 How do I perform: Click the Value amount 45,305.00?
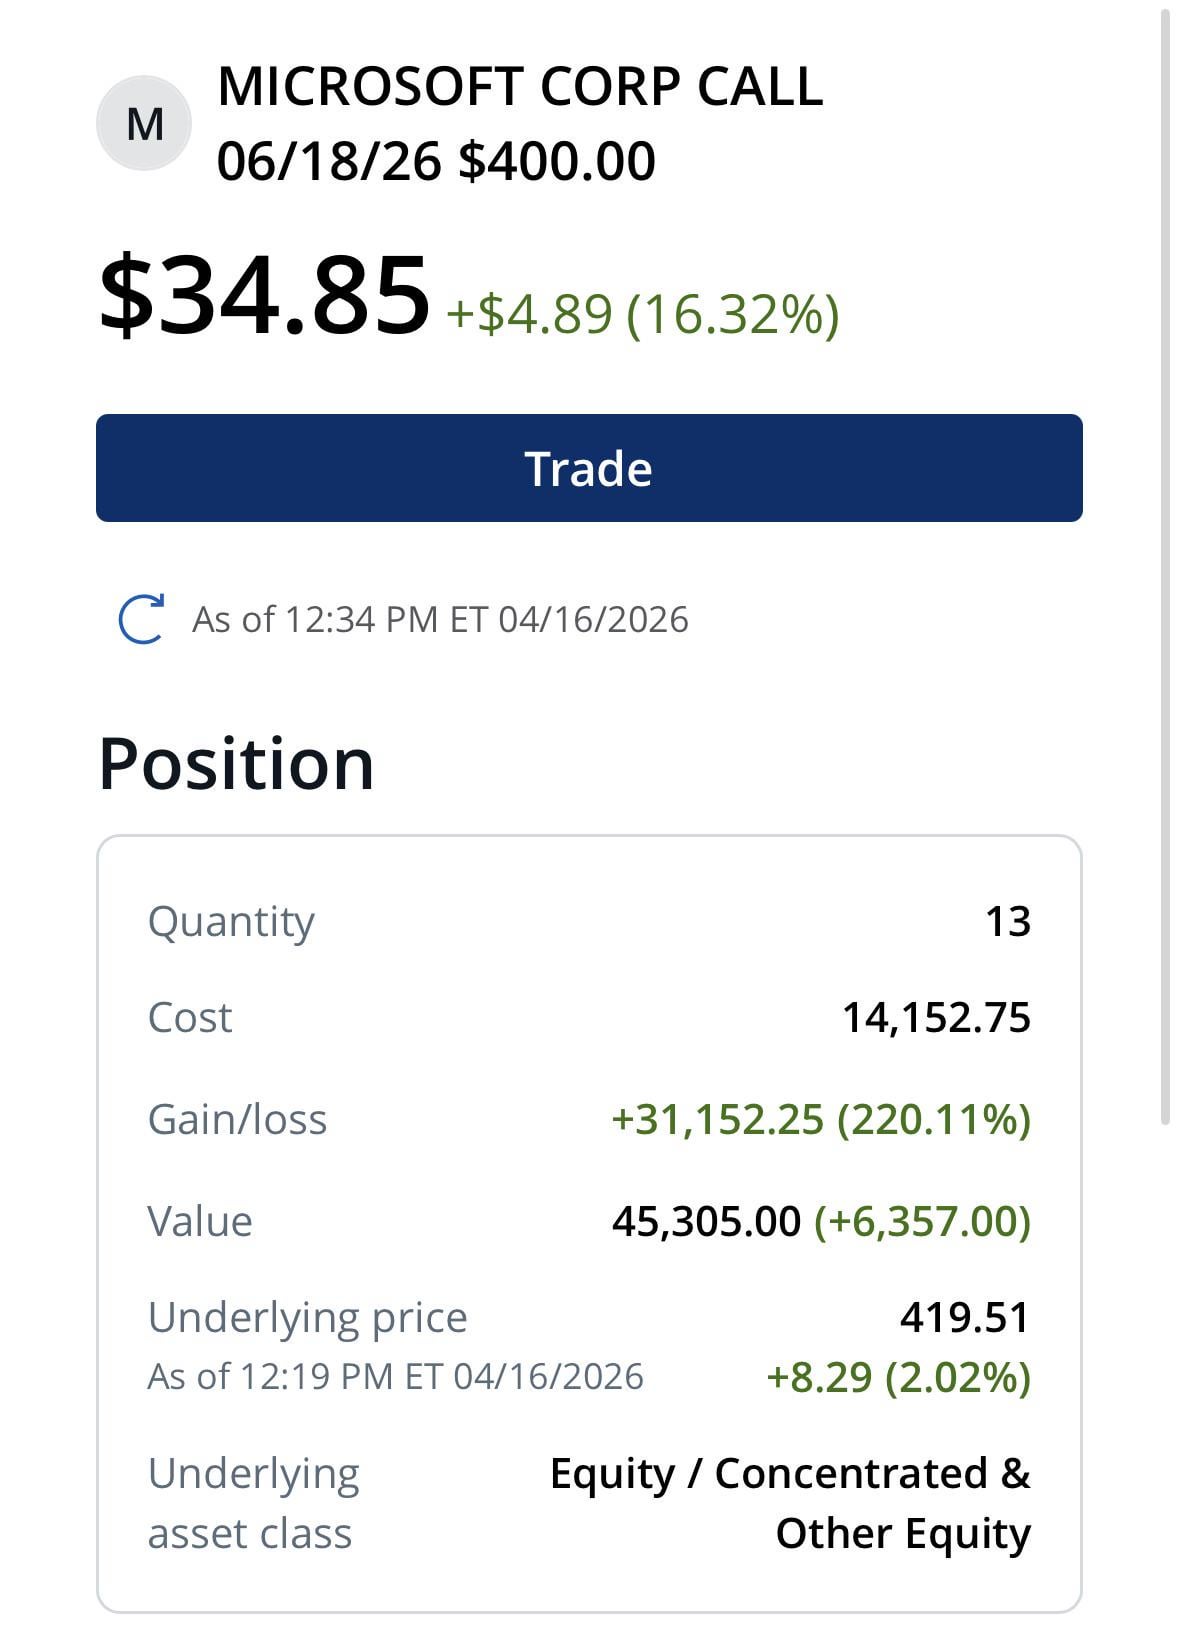click(706, 1221)
